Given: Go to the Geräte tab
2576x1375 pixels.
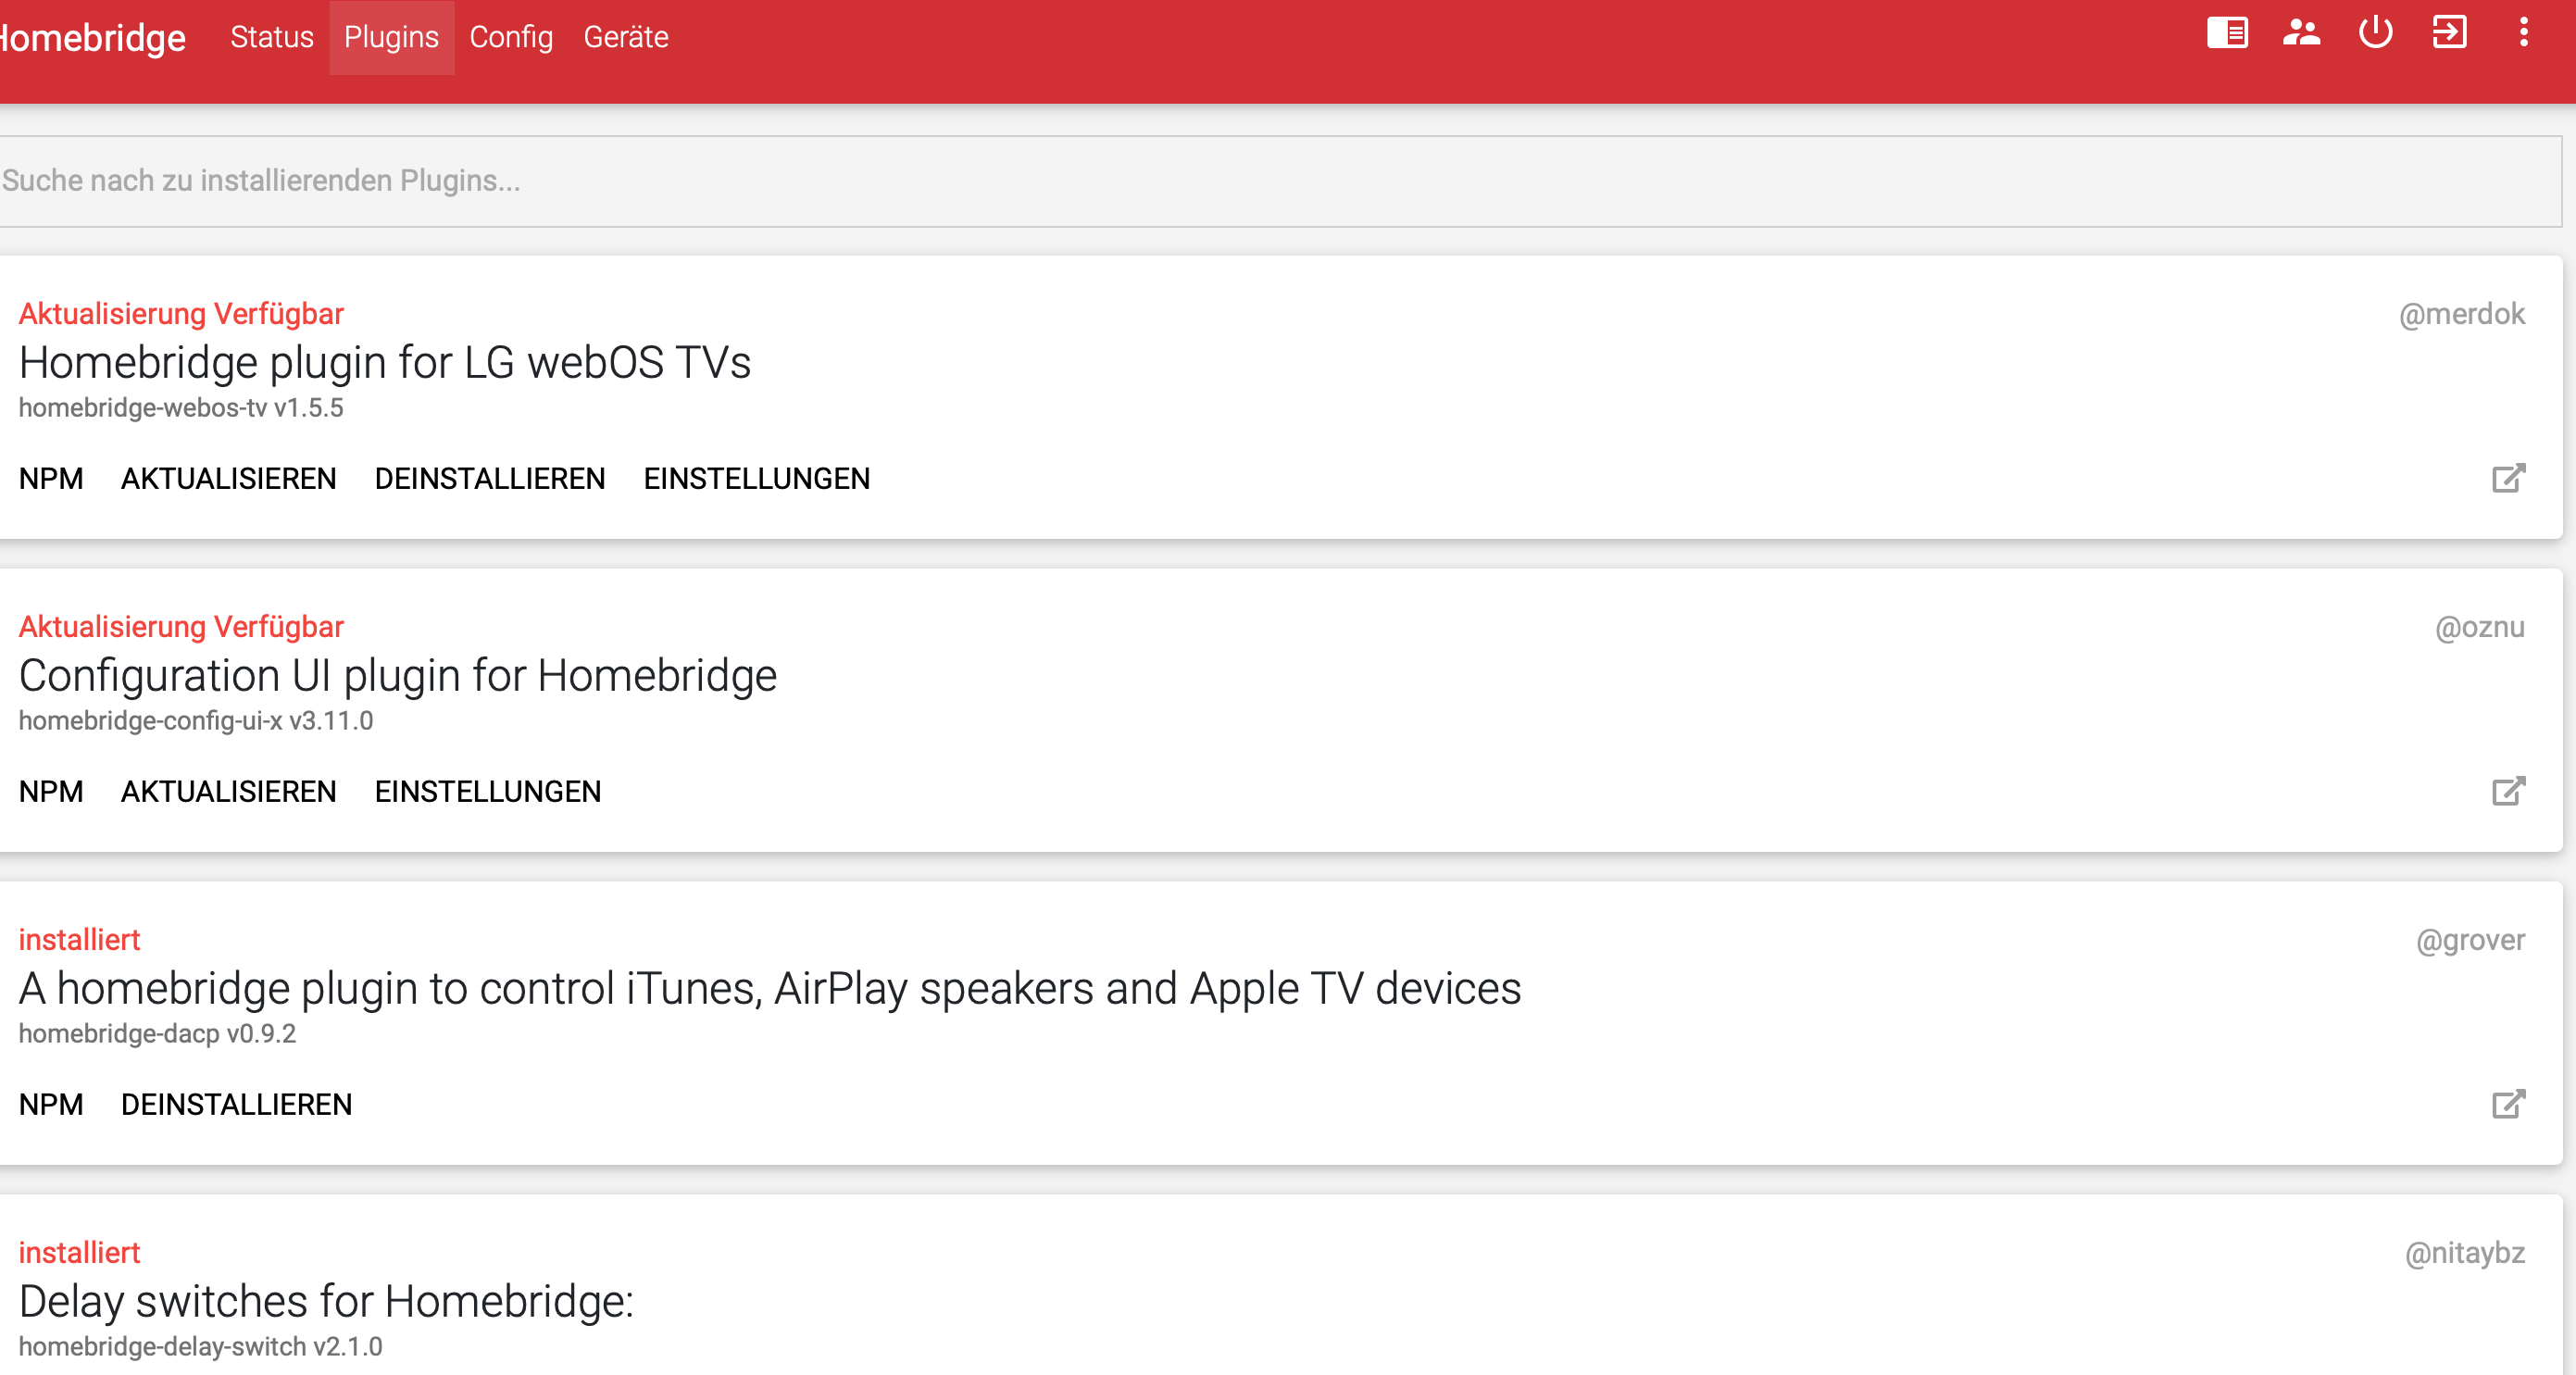Looking at the screenshot, I should (x=626, y=37).
